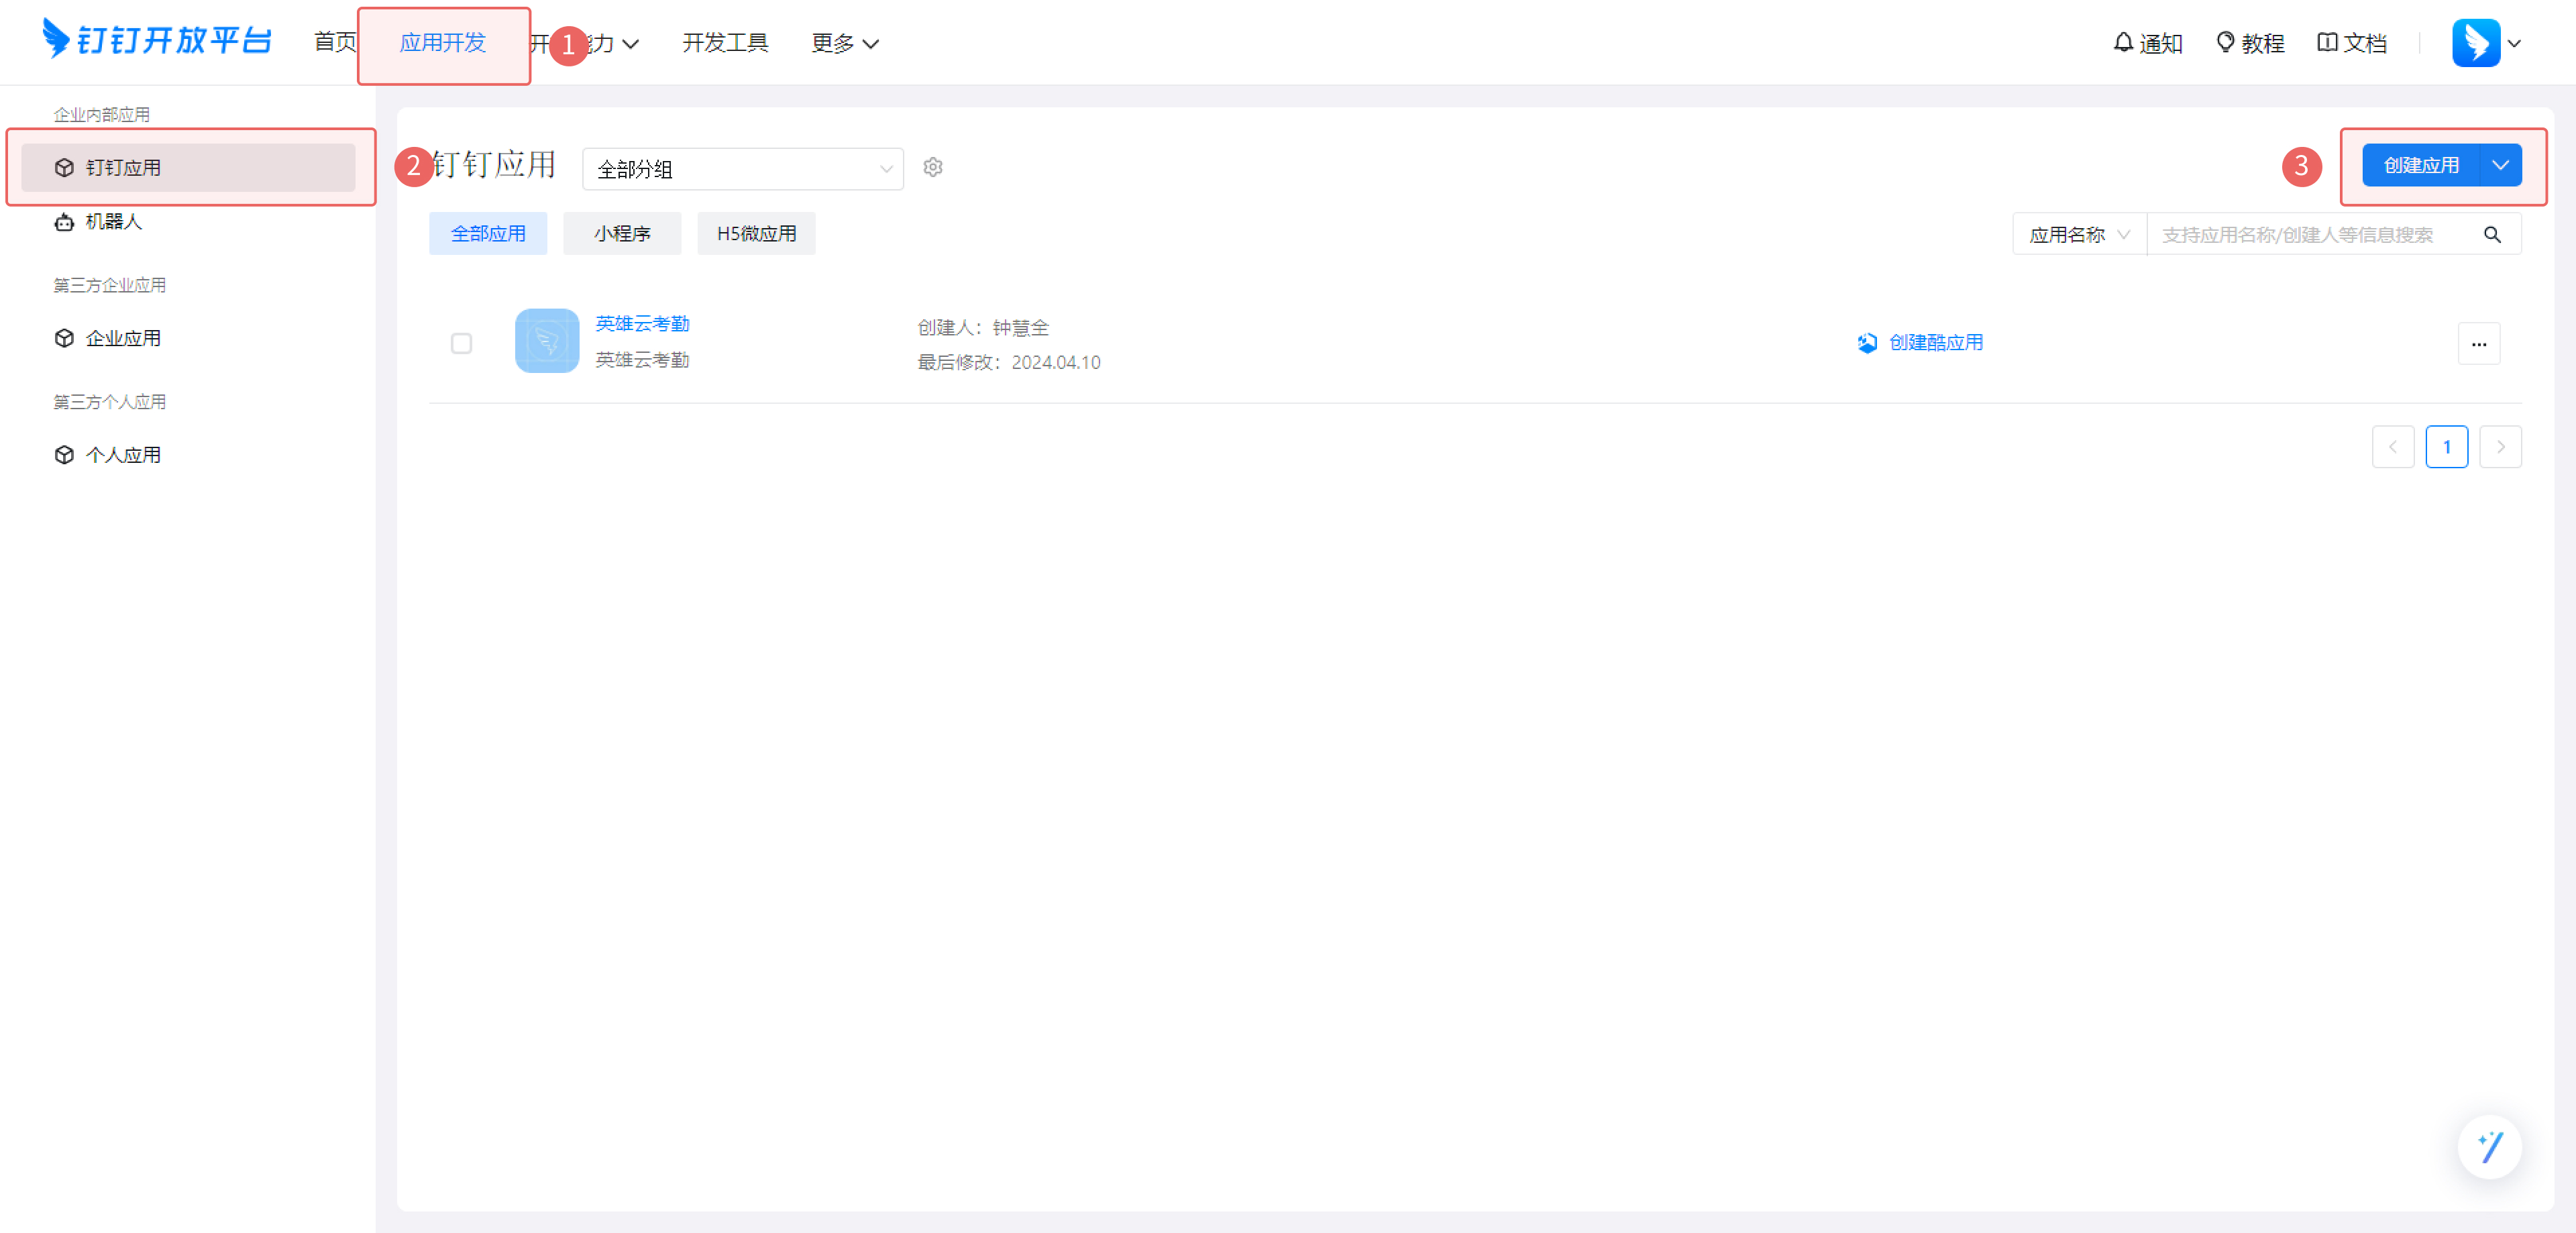Viewport: 2576px width, 1233px height.
Task: Click the 英雄云考勤 app icon
Action: pyautogui.click(x=547, y=341)
